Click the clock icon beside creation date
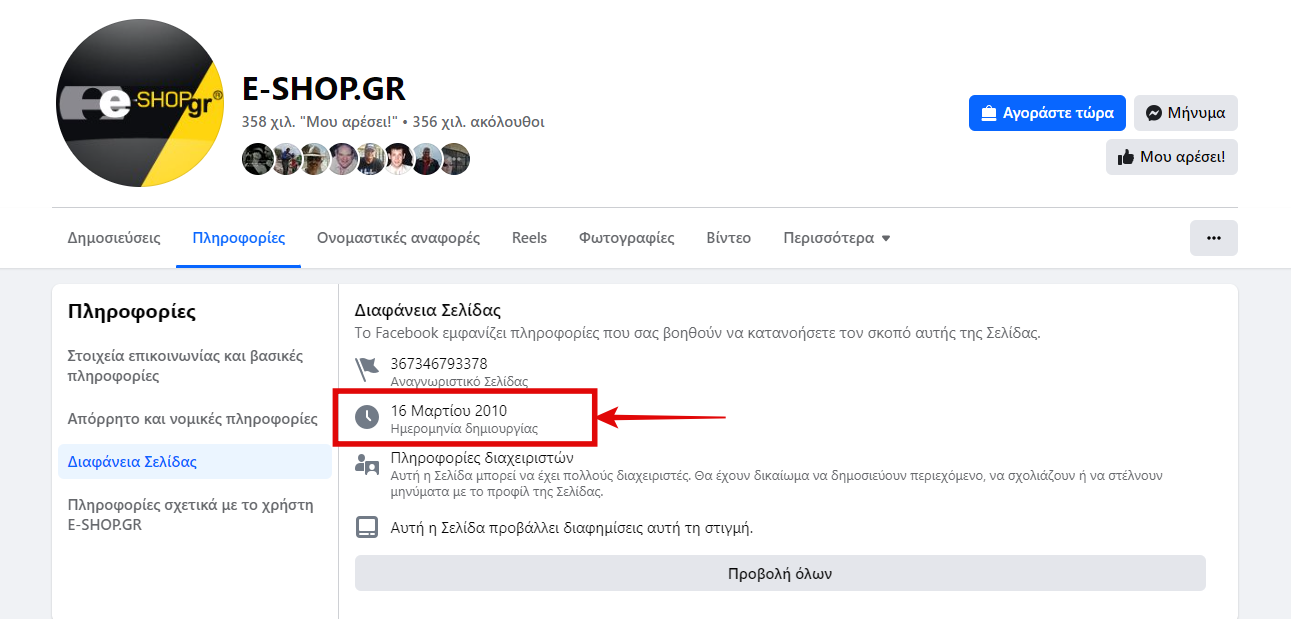This screenshot has height=619, width=1291. [367, 417]
